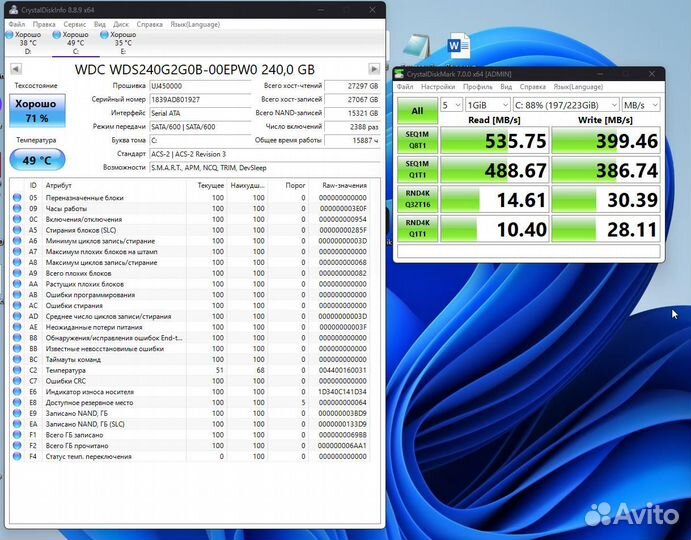Open Профиль menu in CrystalDiskMark
Viewport: 691px width, 540px height.
(478, 87)
